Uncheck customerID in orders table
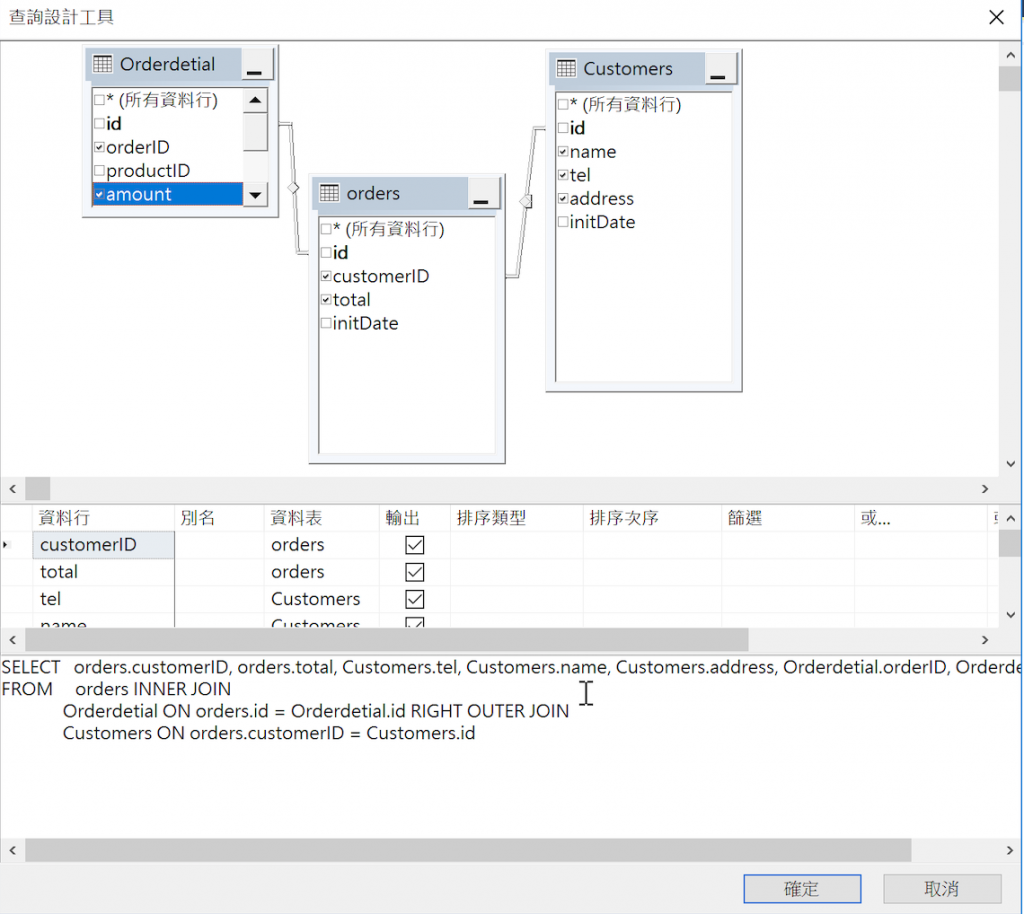Image resolution: width=1024 pixels, height=914 pixels. click(326, 276)
